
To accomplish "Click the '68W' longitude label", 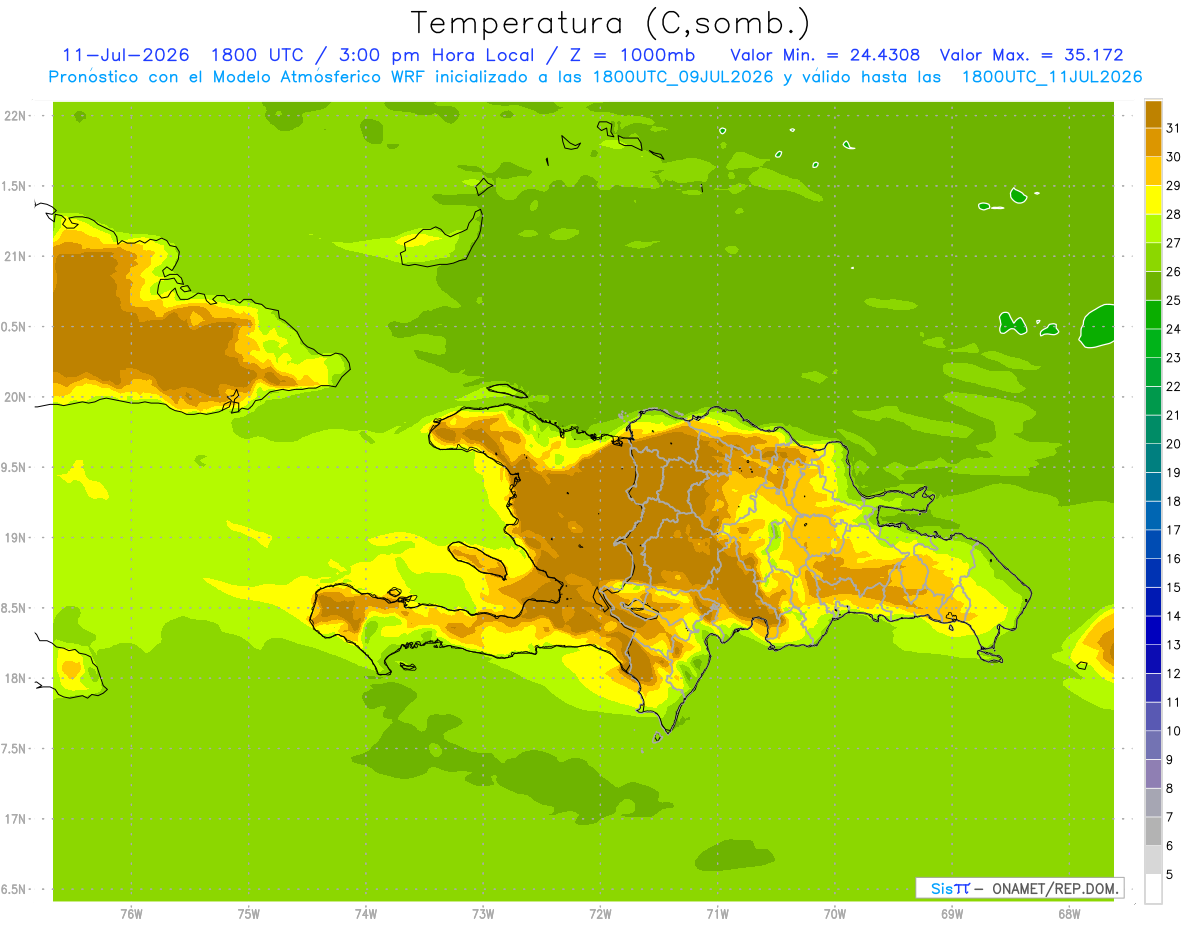I will pyautogui.click(x=1069, y=914).
